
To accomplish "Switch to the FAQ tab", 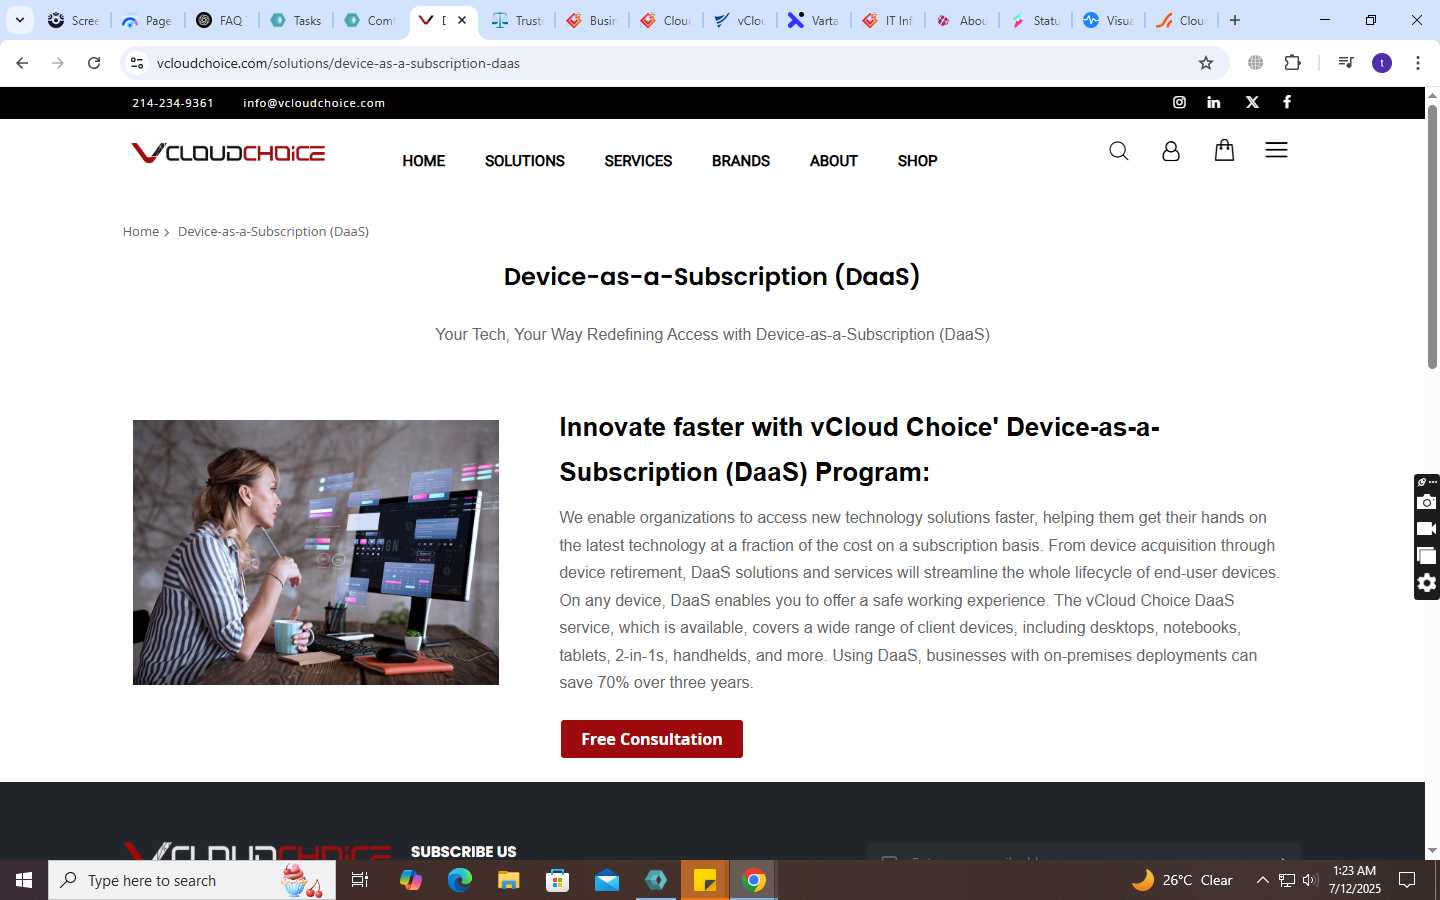I will (221, 20).
